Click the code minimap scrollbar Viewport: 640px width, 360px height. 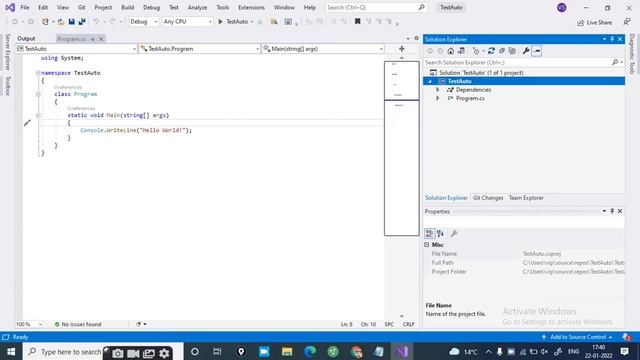[402, 149]
